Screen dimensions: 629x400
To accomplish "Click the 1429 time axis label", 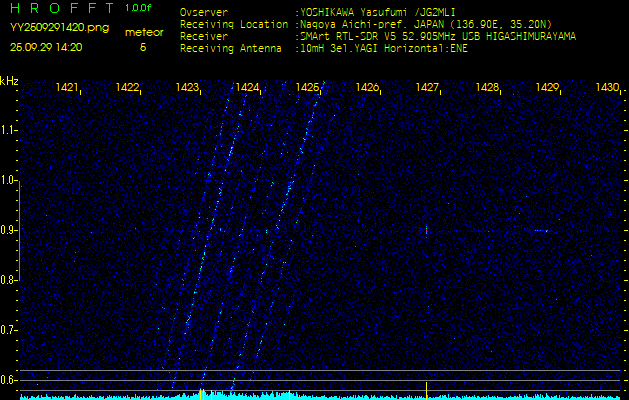I will click(547, 87).
